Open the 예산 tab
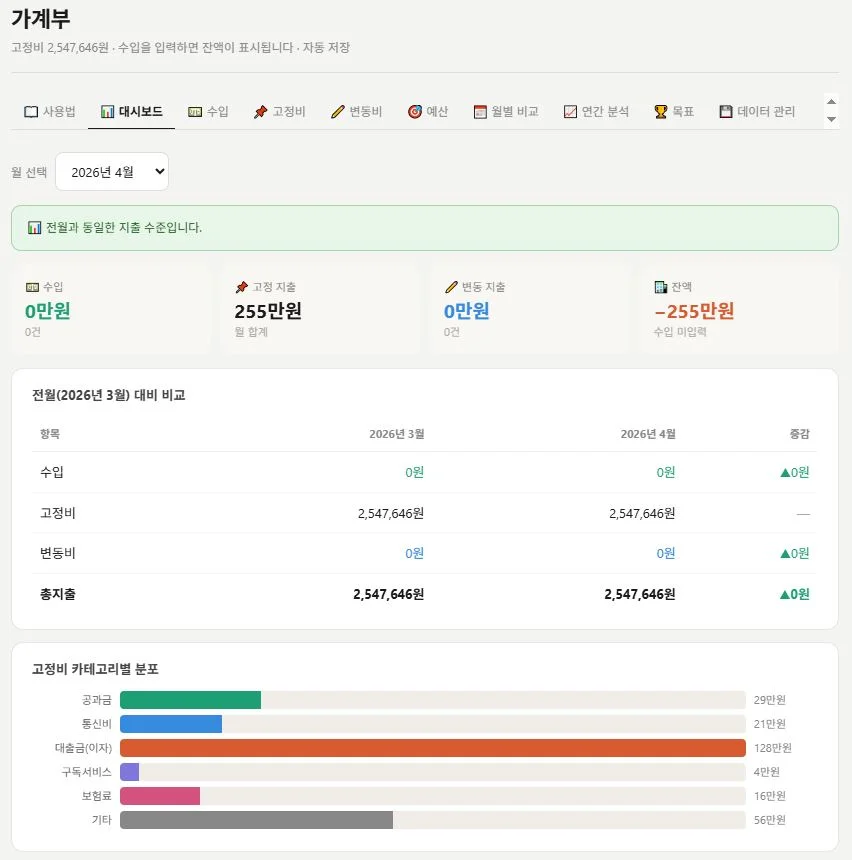 point(428,111)
